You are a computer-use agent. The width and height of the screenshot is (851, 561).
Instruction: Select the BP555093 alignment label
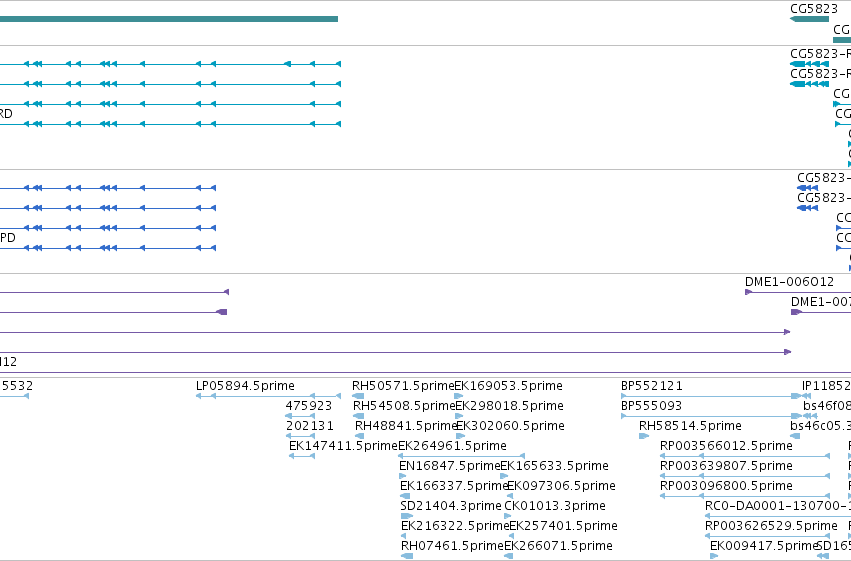tap(651, 406)
